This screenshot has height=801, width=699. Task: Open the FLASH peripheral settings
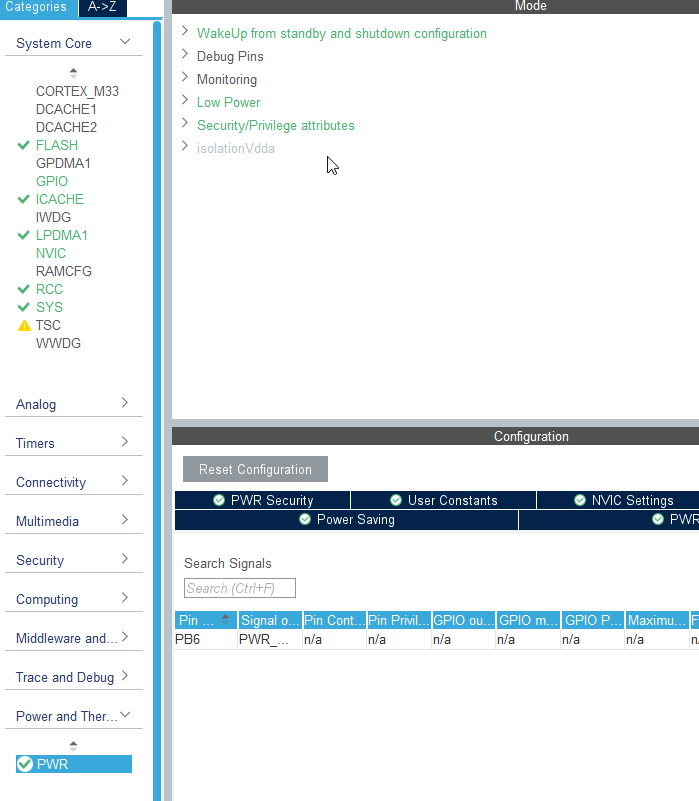coord(57,145)
